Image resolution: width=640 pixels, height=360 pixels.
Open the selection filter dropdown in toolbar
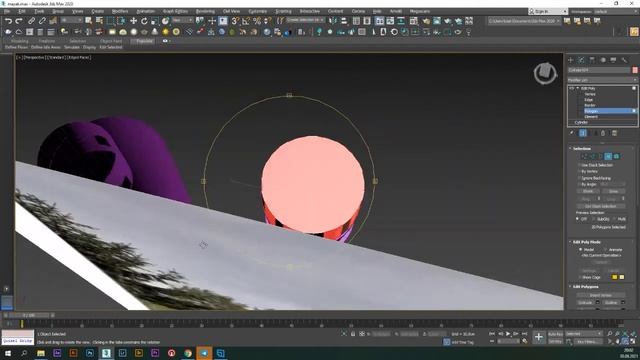point(71,20)
